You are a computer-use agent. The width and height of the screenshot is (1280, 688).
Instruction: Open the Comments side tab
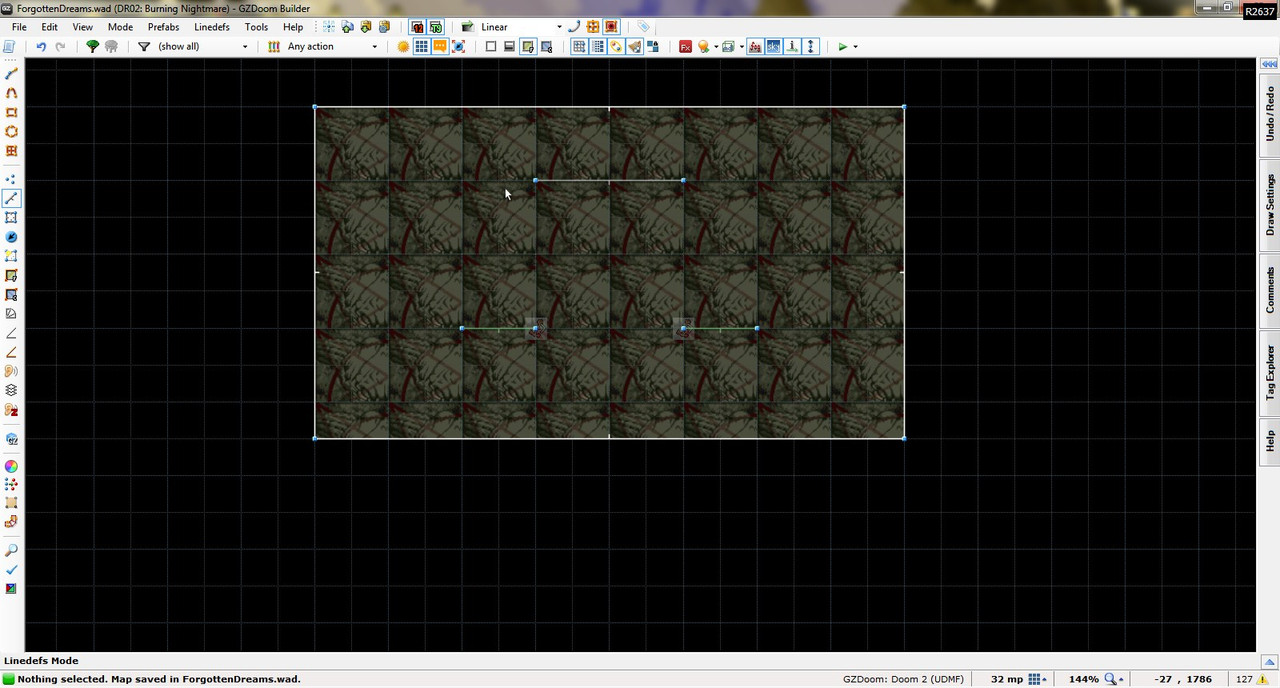click(1270, 290)
